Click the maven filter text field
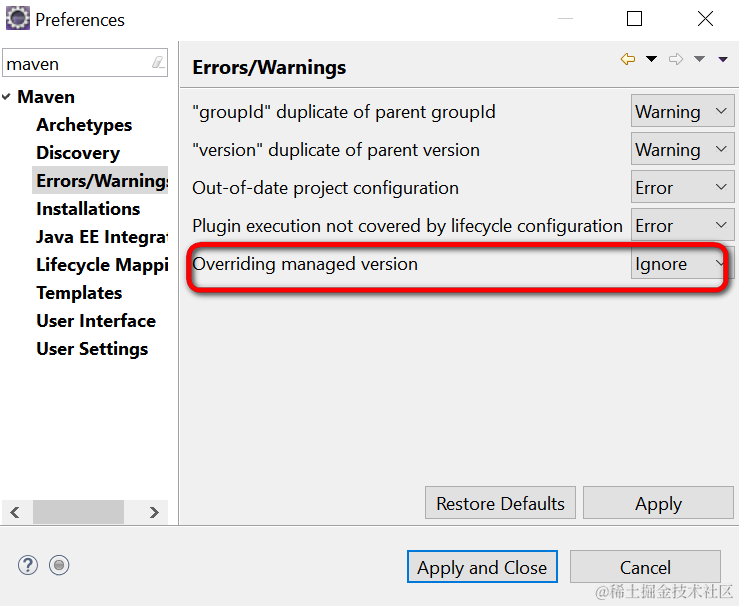The height and width of the screenshot is (606, 739). point(75,64)
